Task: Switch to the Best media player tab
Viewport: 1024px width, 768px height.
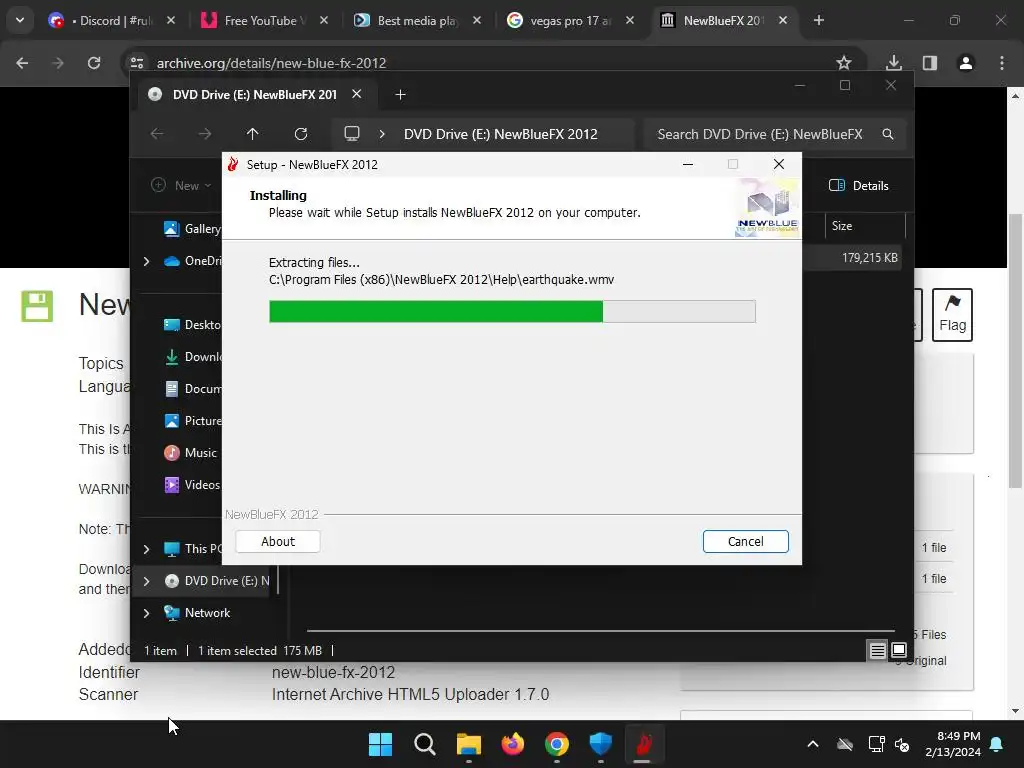Action: click(417, 21)
